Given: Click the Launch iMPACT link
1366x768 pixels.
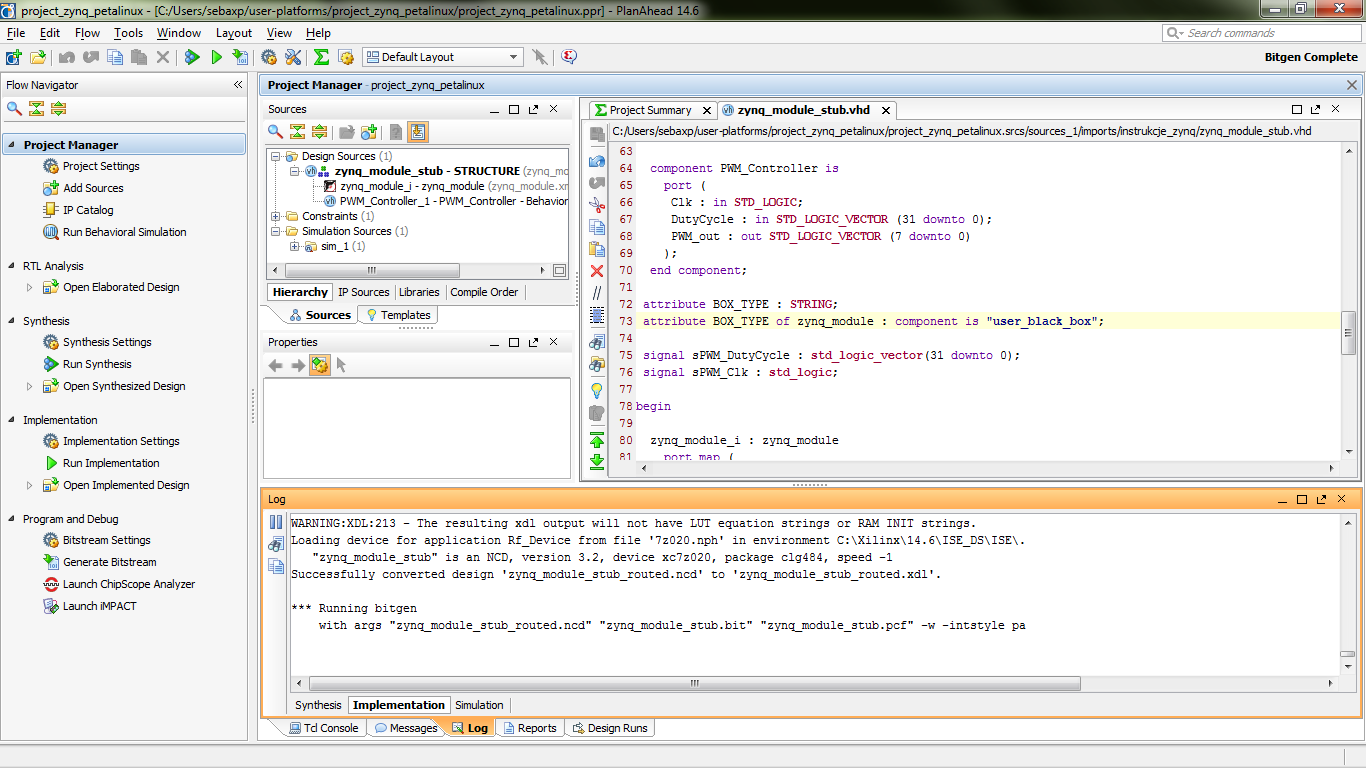Looking at the screenshot, I should 99,606.
